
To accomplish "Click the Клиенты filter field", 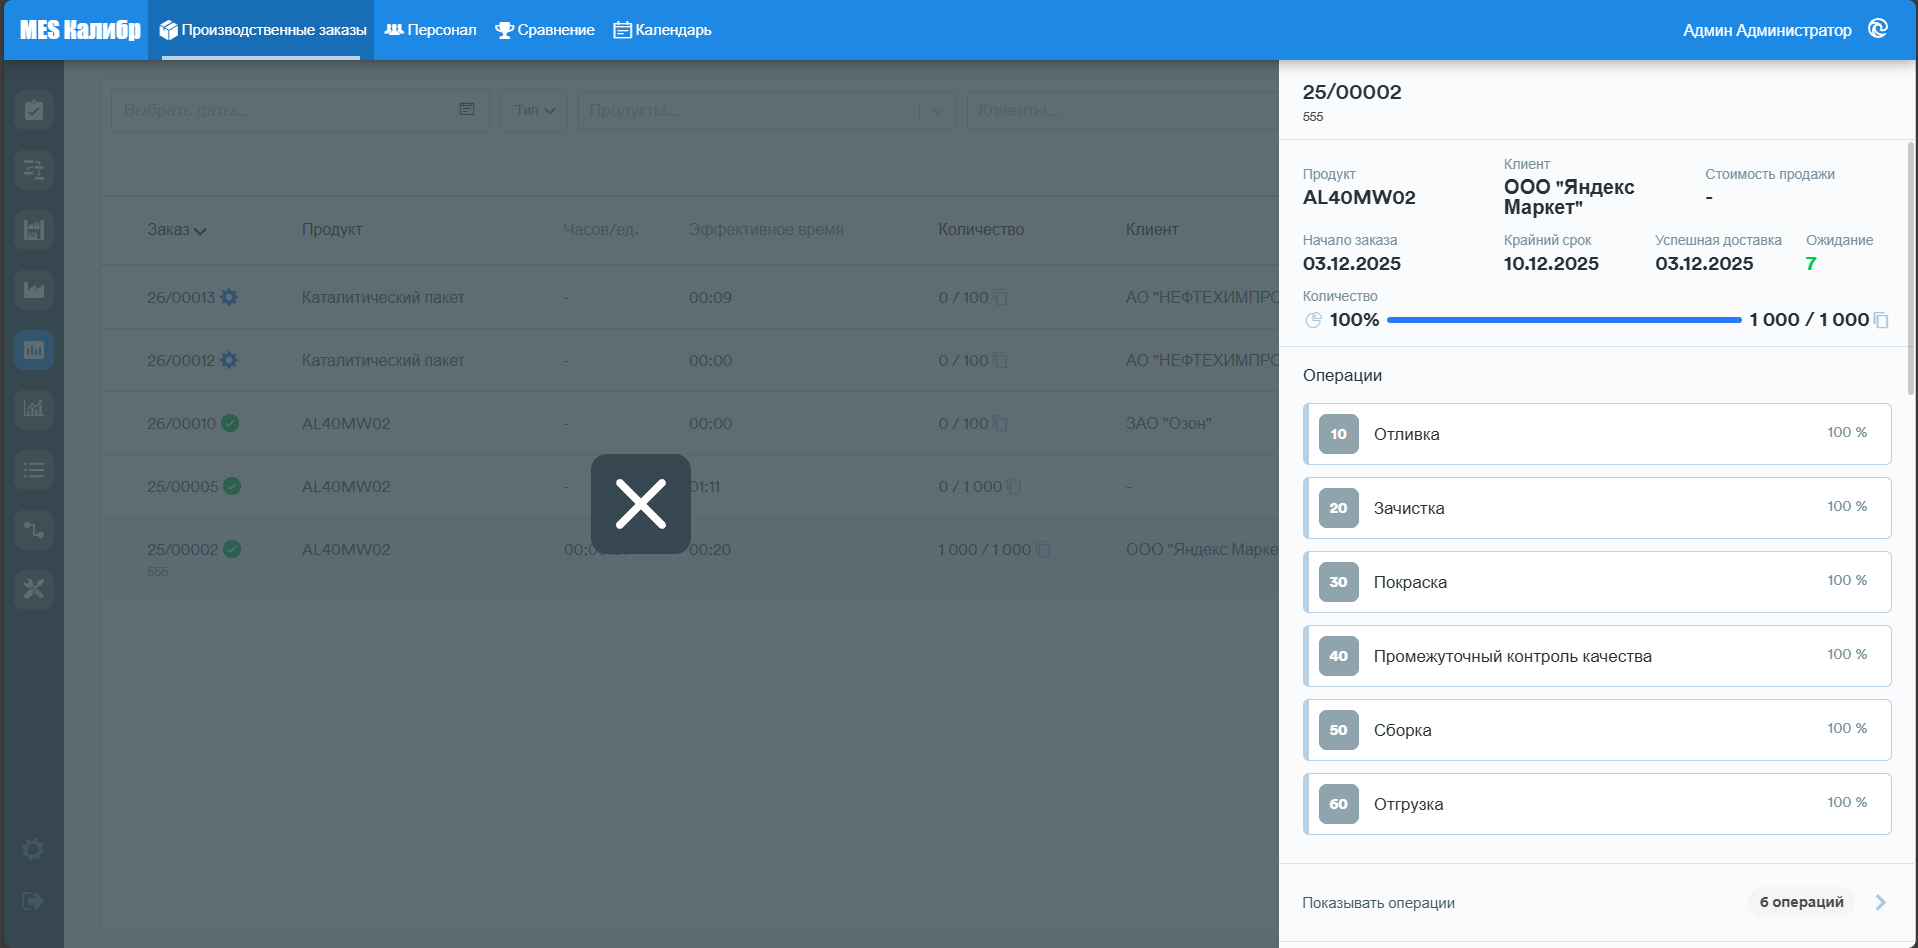I will [1122, 110].
